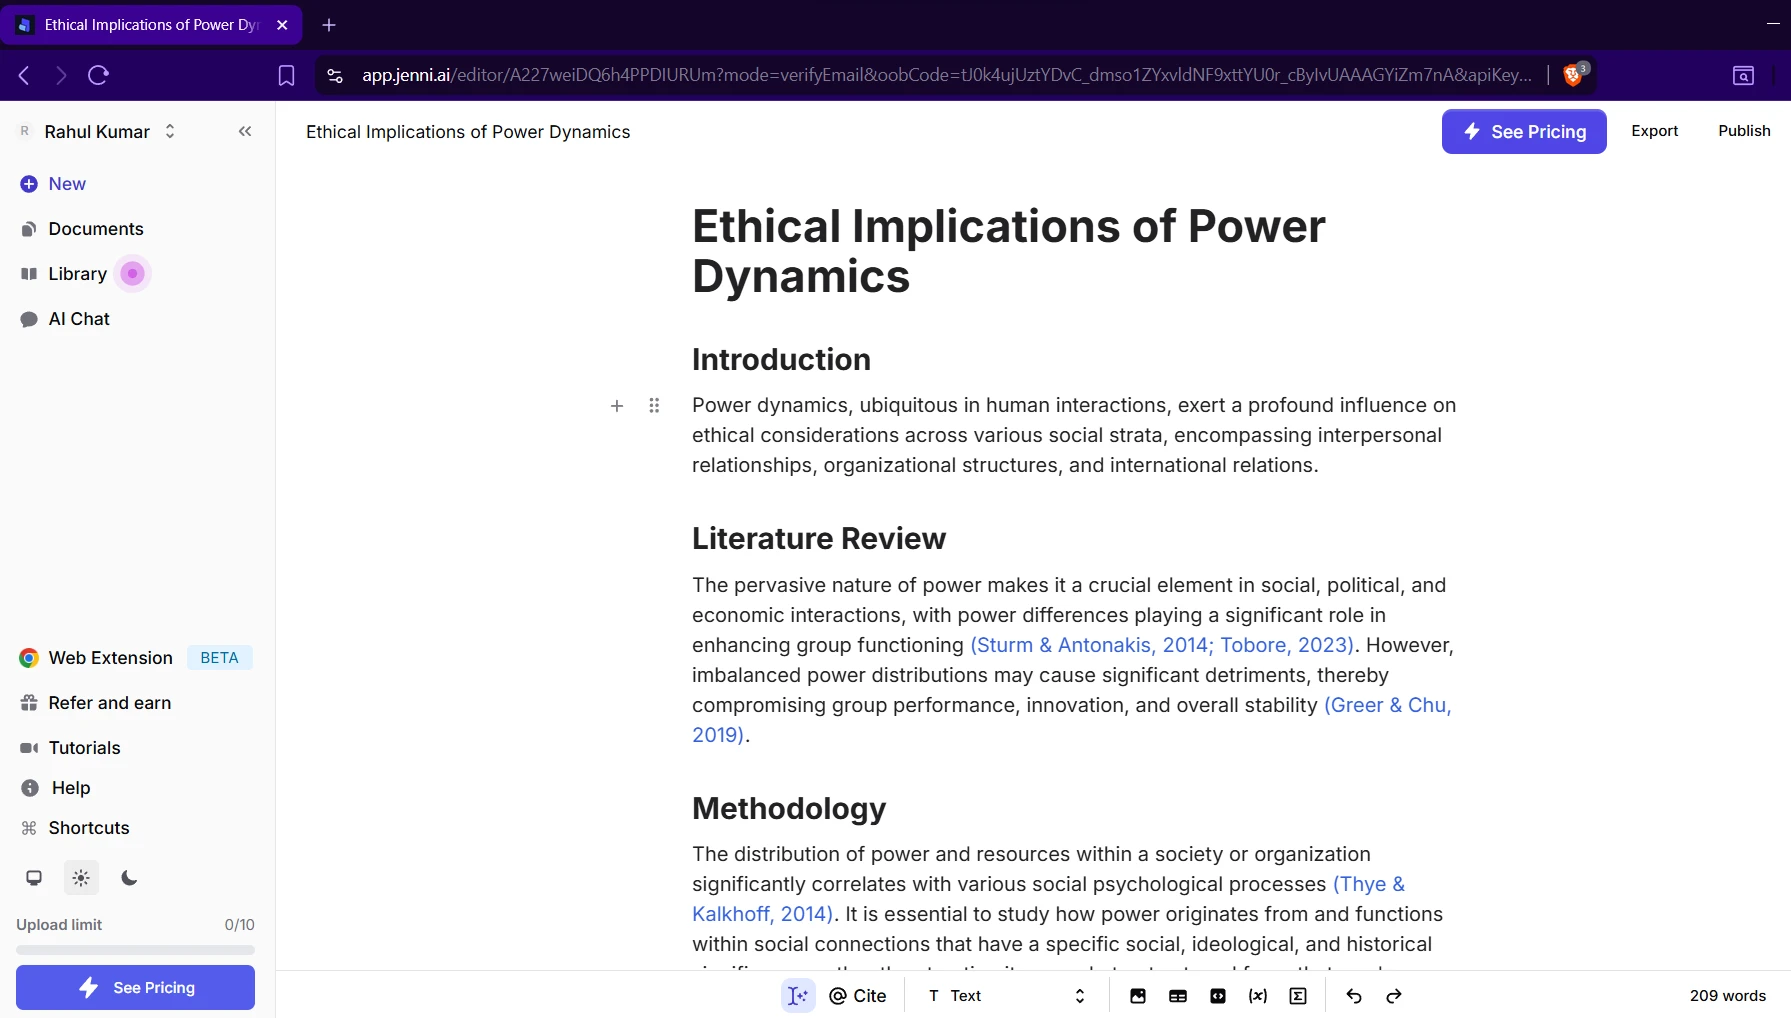Viewport: 1791px width, 1018px height.
Task: Bookmark this page
Action: (x=286, y=75)
